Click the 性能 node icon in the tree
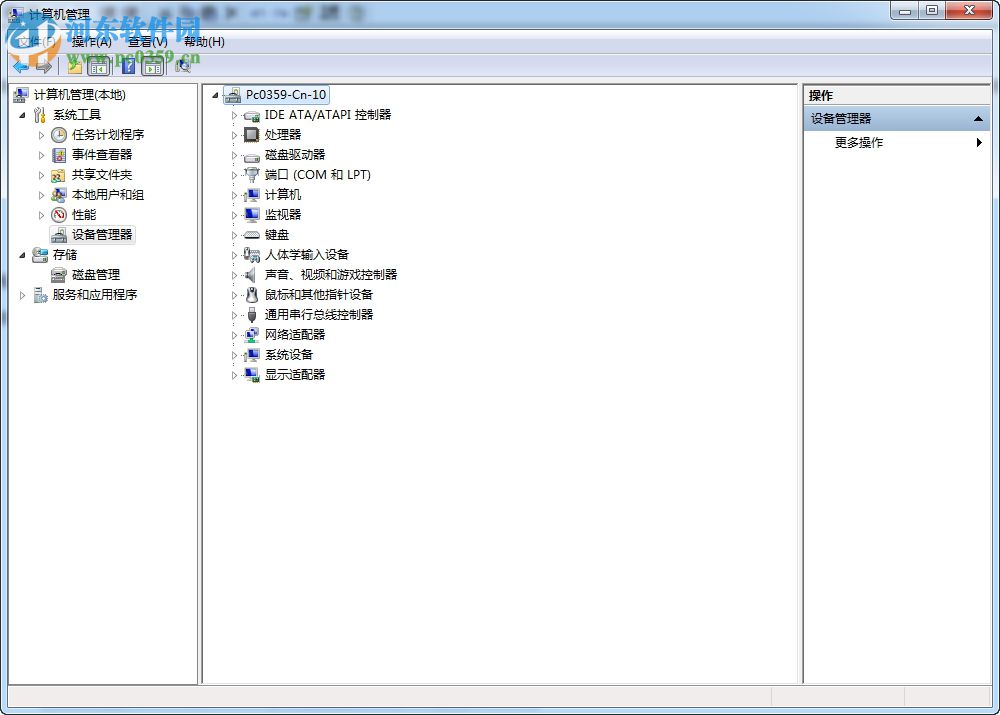1000x715 pixels. (58, 214)
